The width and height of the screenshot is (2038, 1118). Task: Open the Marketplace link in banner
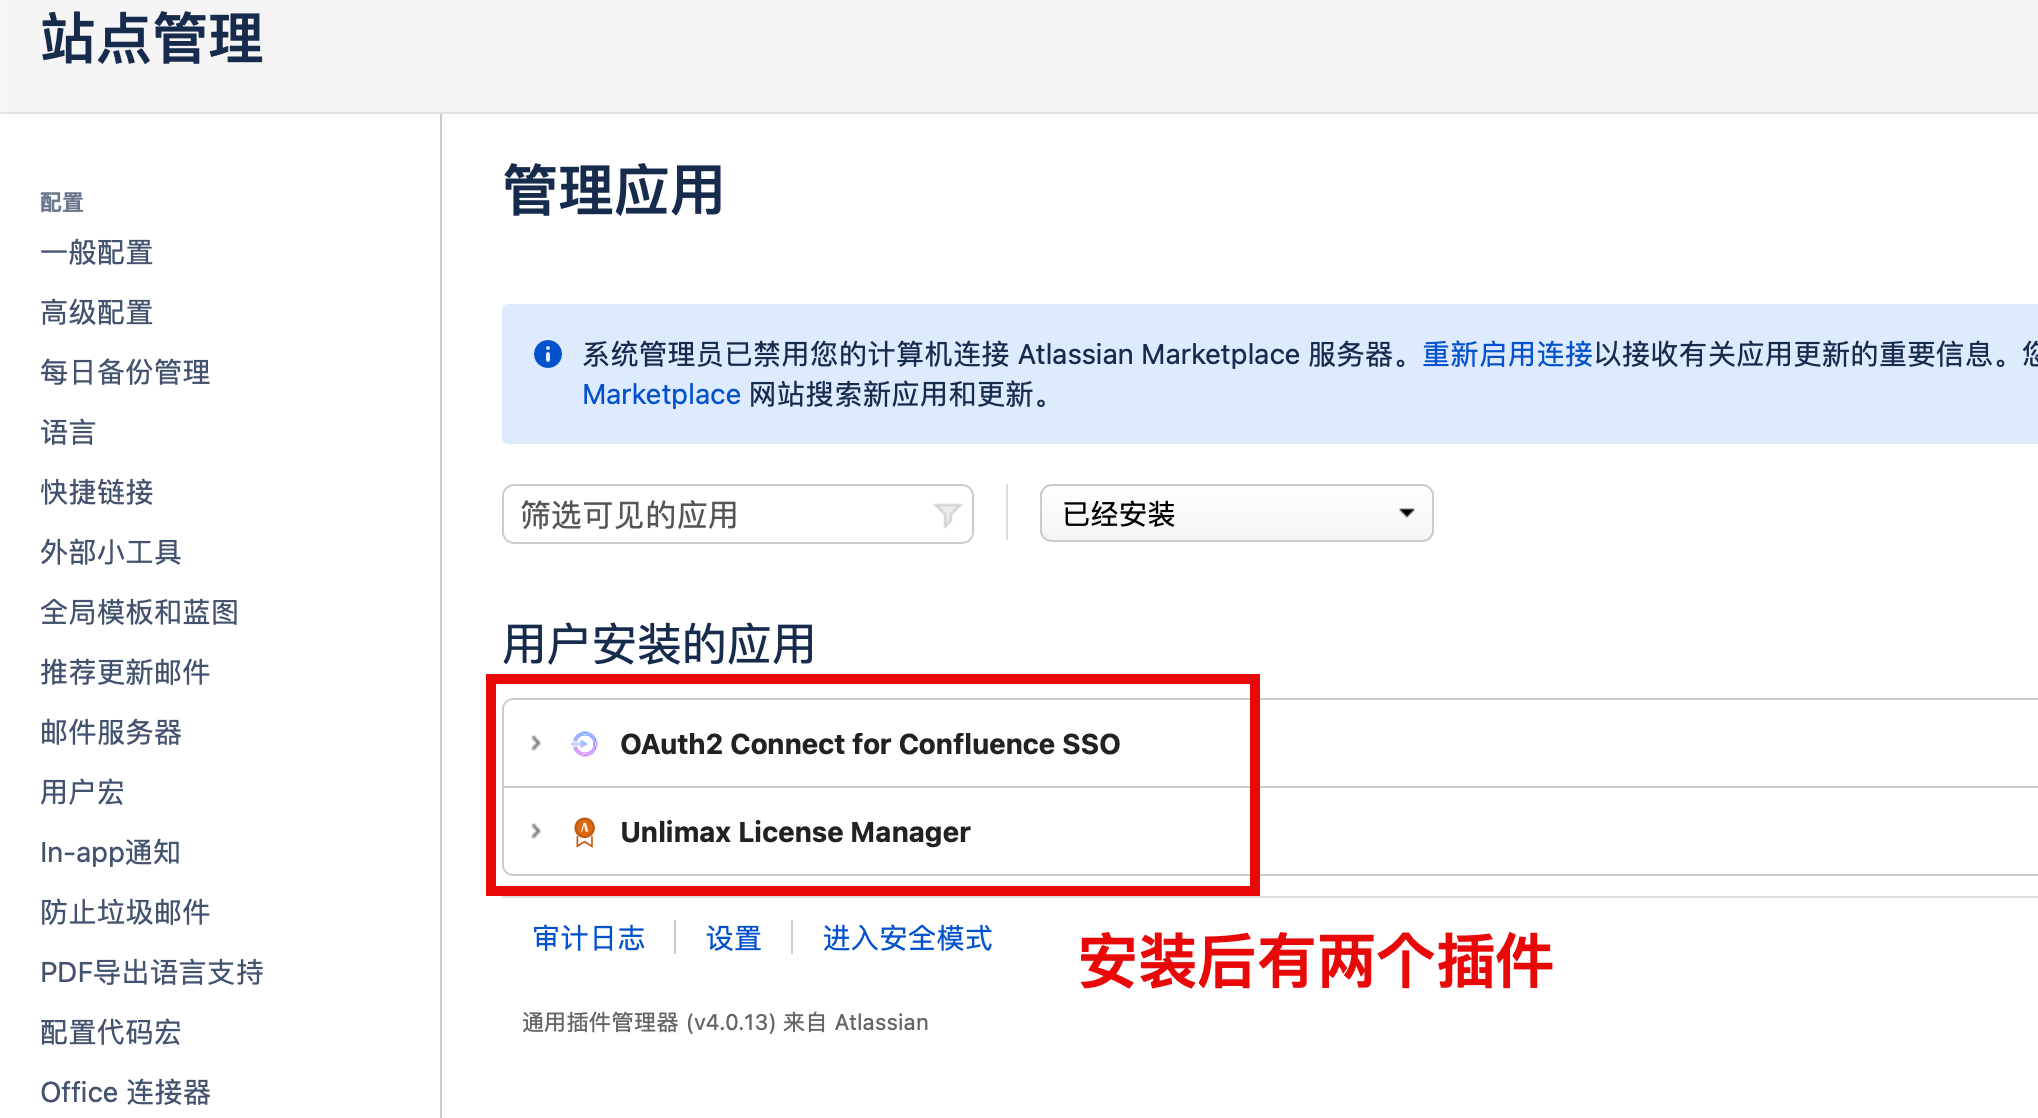pos(661,395)
